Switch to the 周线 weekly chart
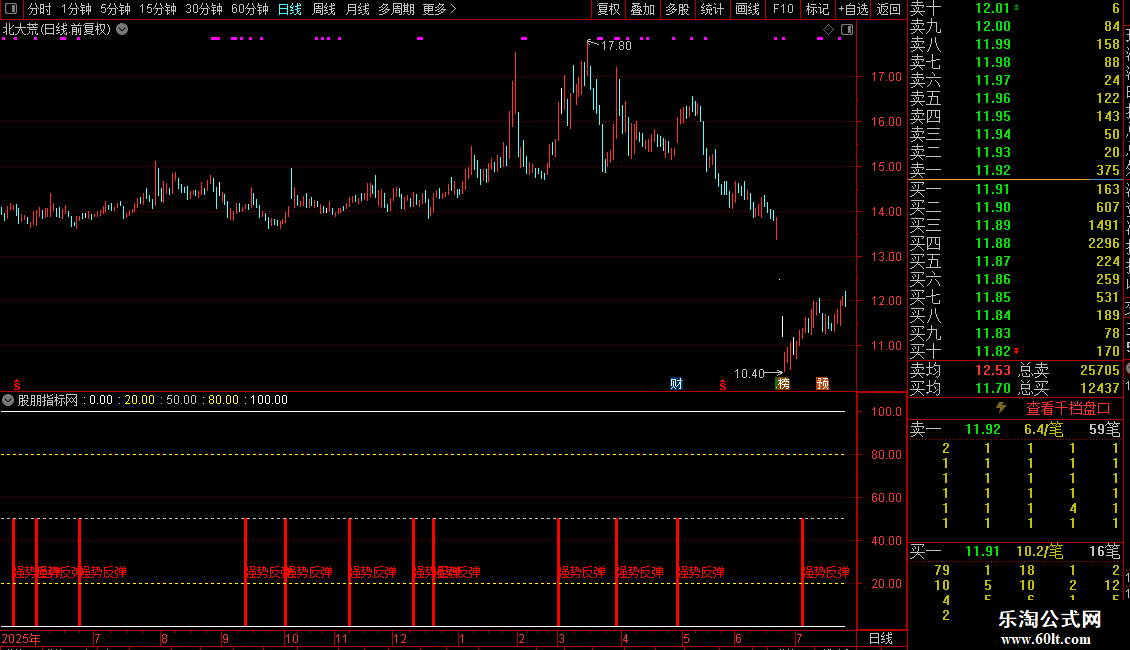The height and width of the screenshot is (650, 1130). (324, 9)
